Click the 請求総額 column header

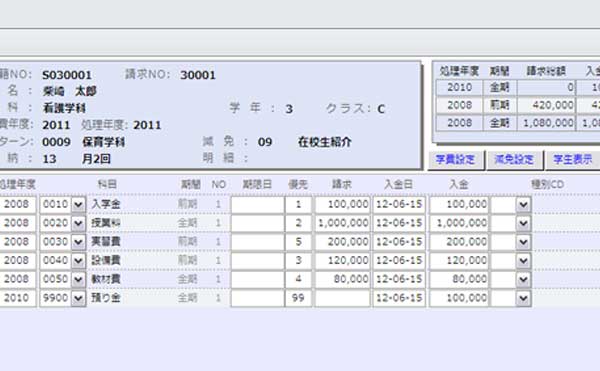(546, 71)
